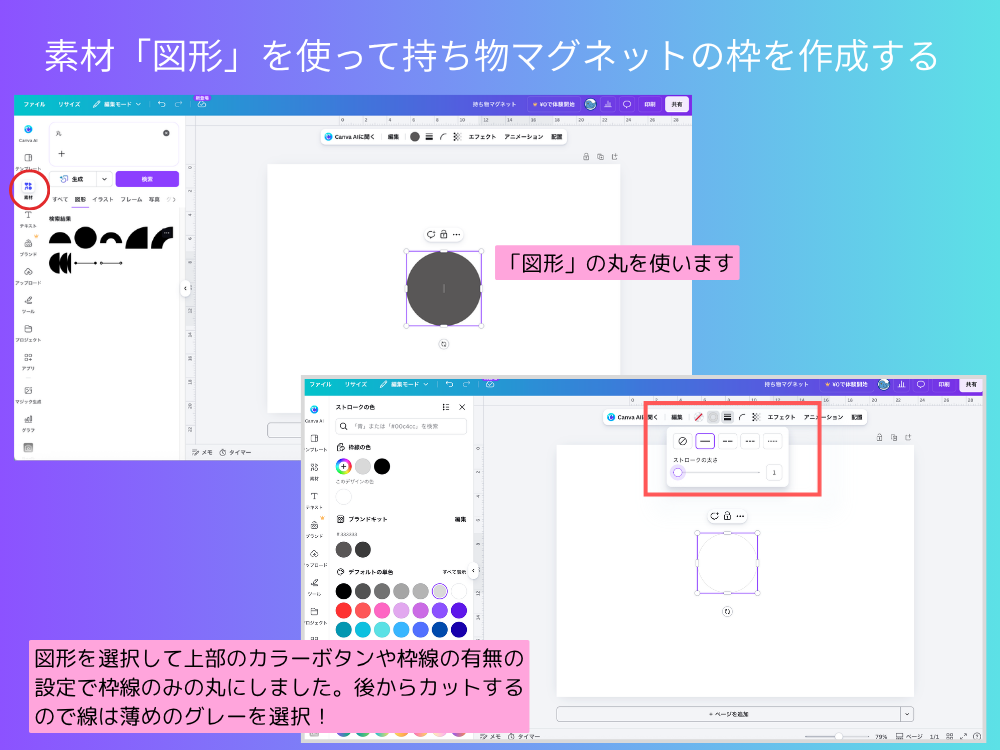Switch to the フレーム tab in the search results
This screenshot has width=1000, height=750.
click(131, 199)
